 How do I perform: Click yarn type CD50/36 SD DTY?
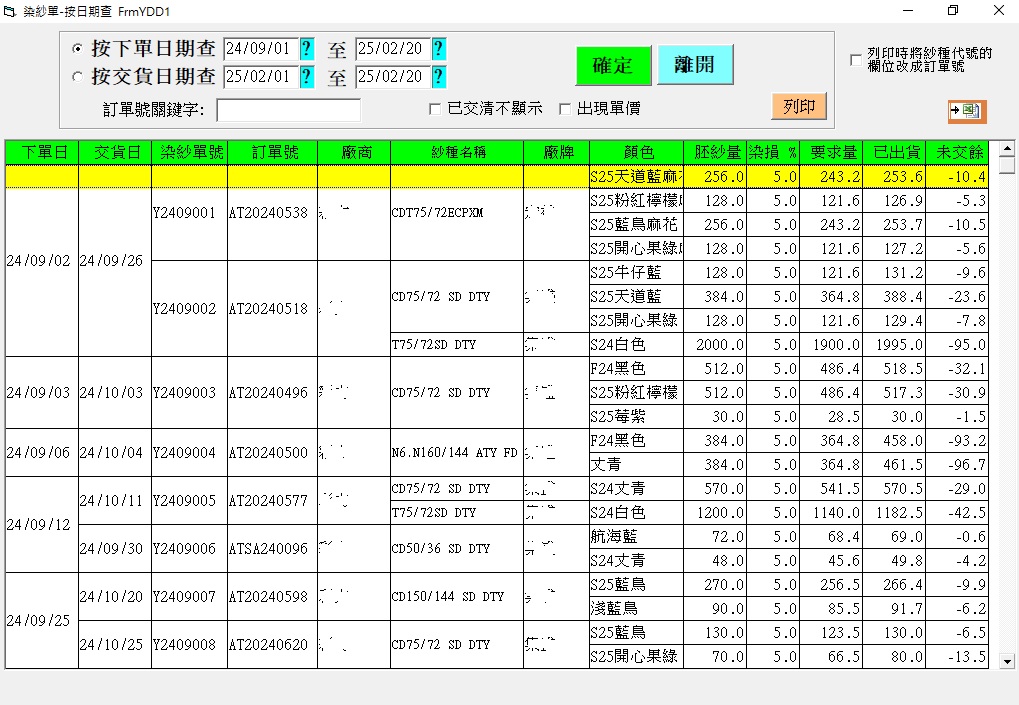[457, 548]
